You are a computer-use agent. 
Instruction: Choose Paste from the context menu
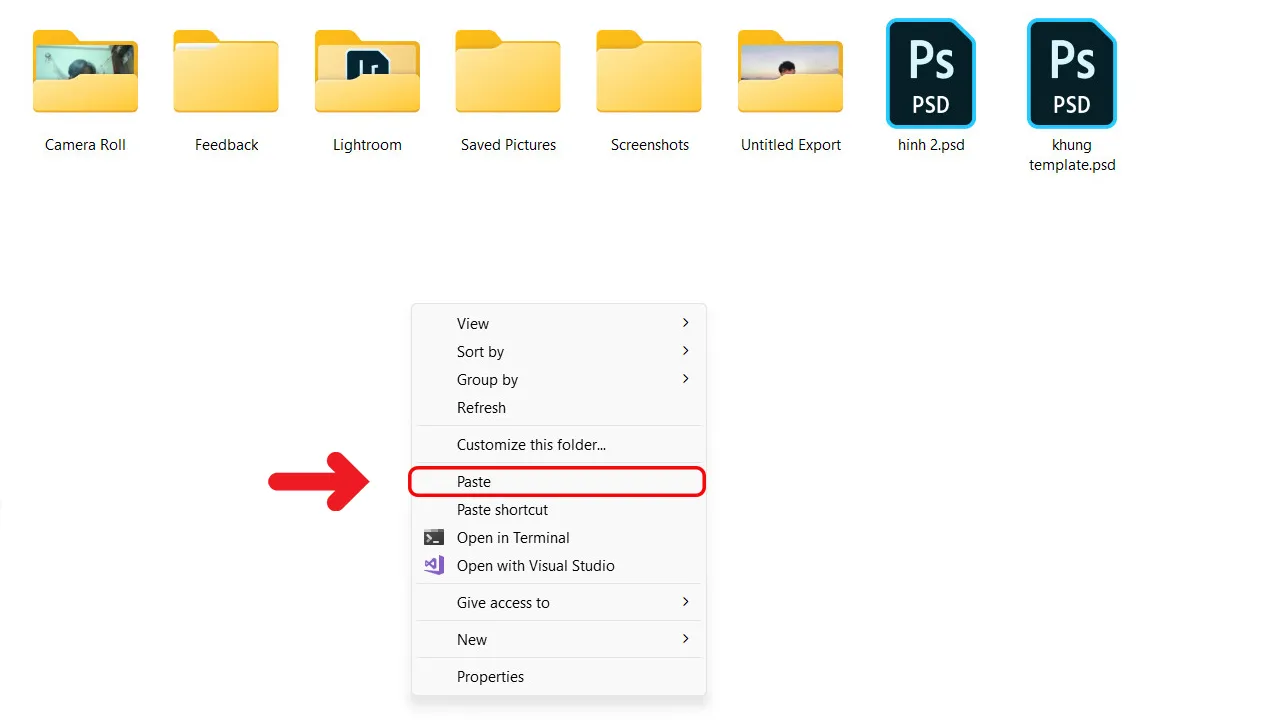click(474, 482)
